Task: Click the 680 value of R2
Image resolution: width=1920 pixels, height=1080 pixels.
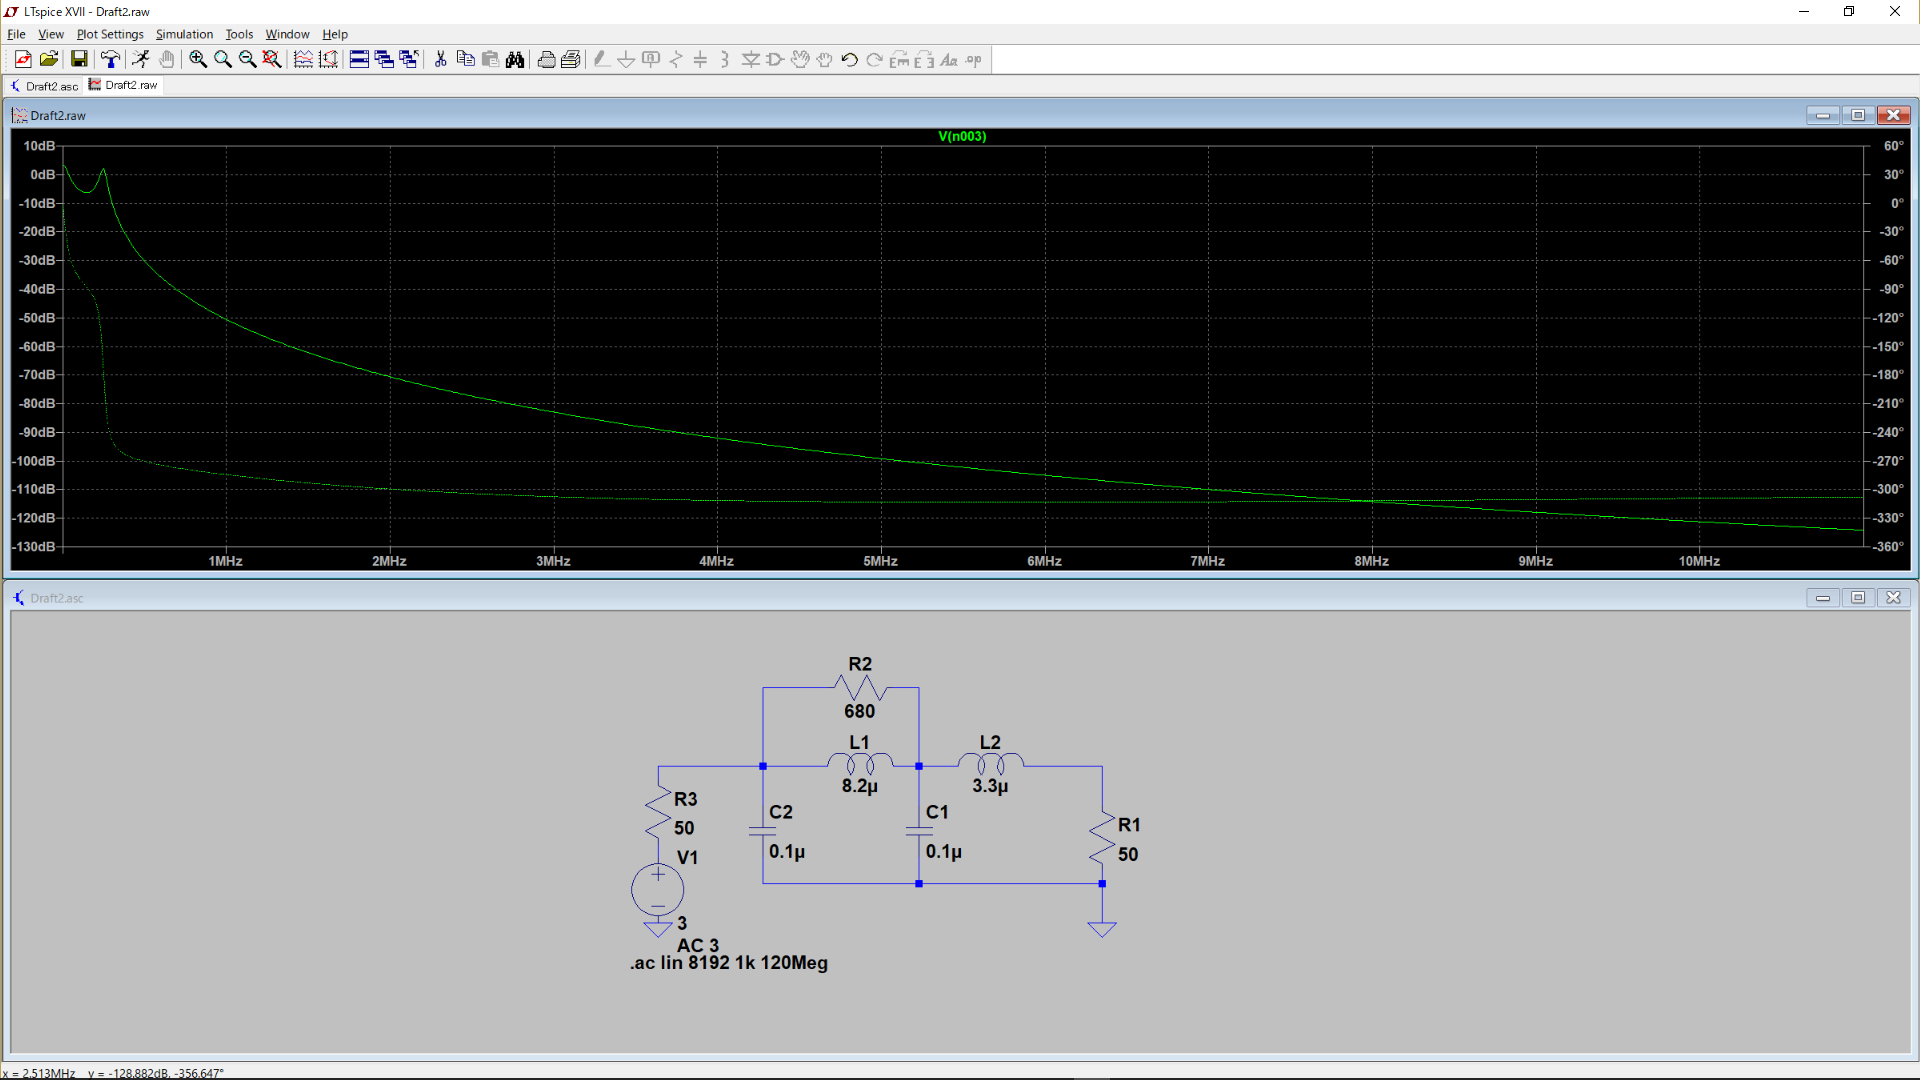Action: (859, 711)
